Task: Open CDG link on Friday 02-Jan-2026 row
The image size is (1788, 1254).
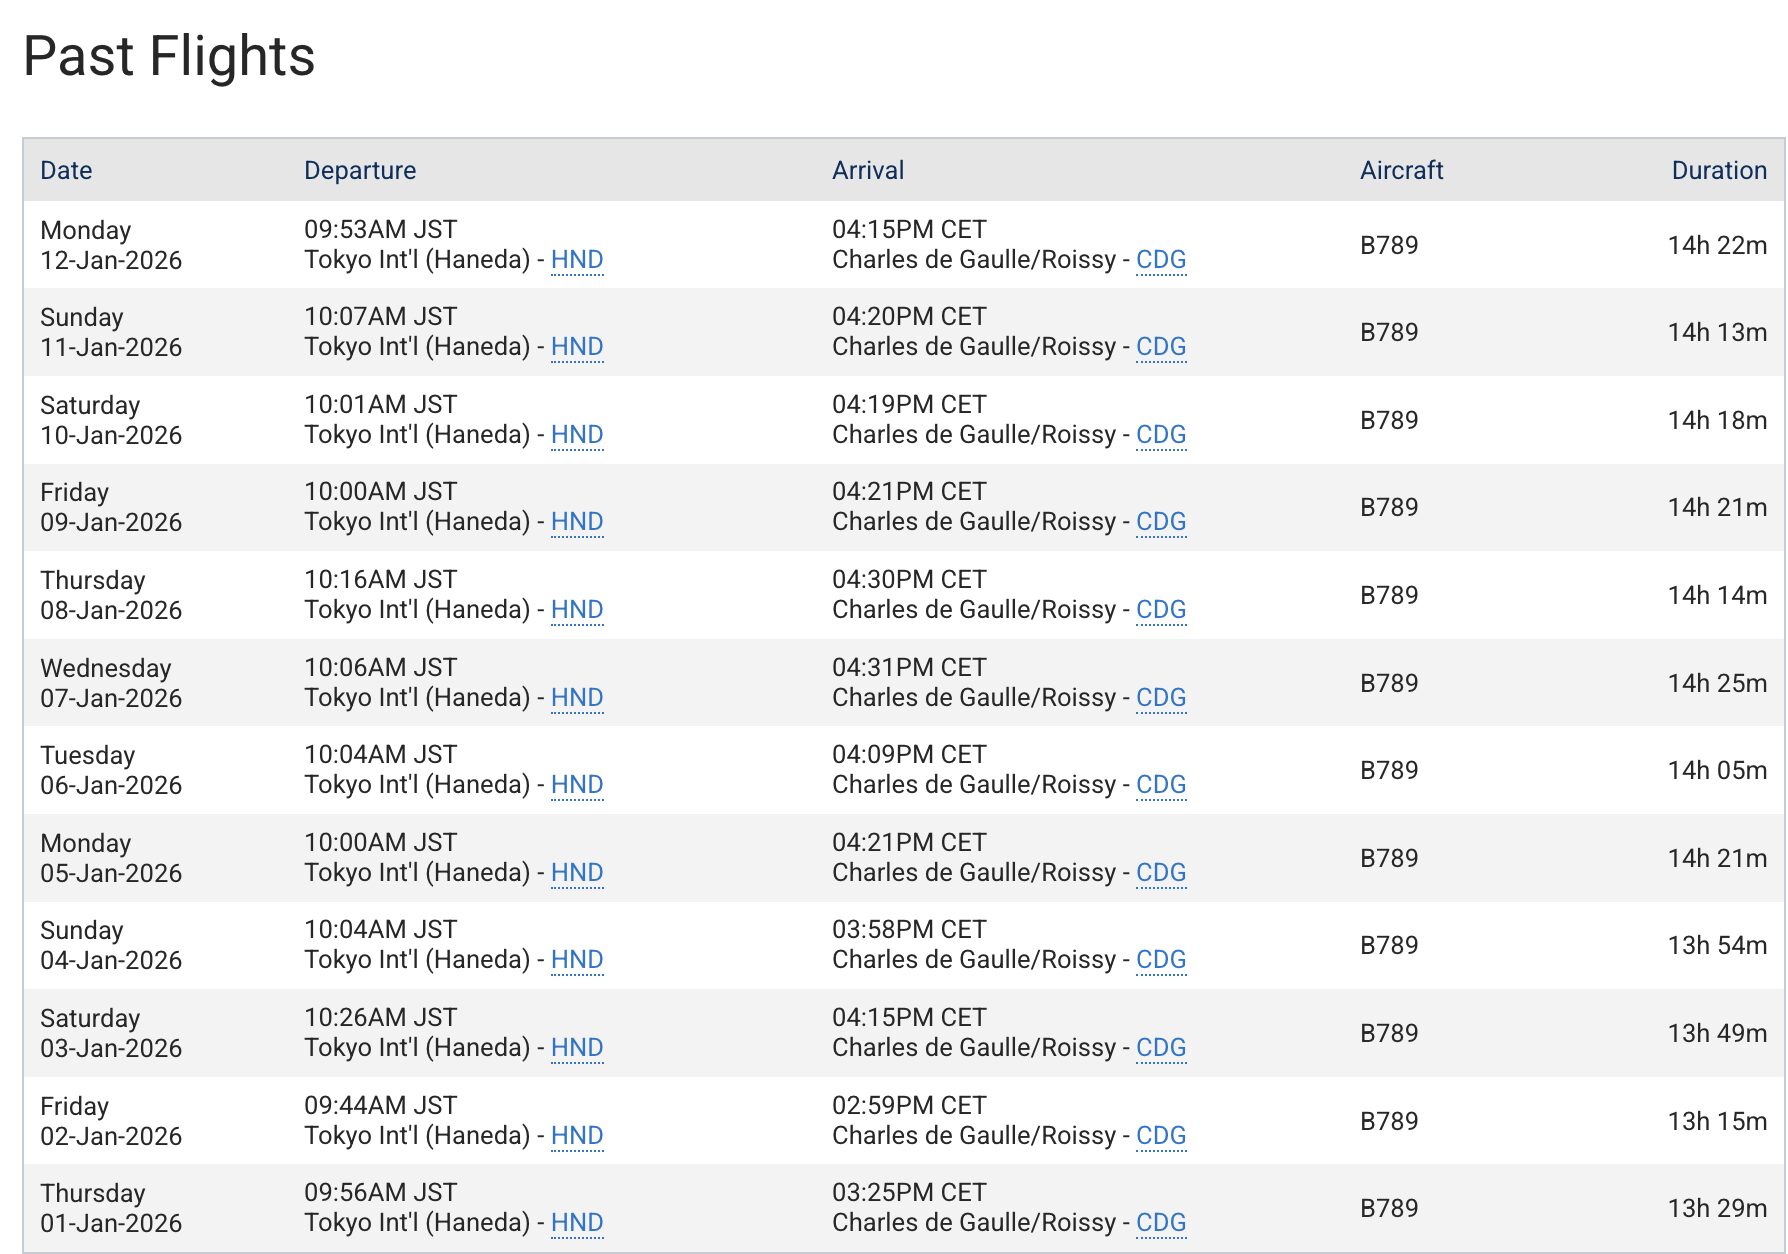Action: point(1161,1136)
